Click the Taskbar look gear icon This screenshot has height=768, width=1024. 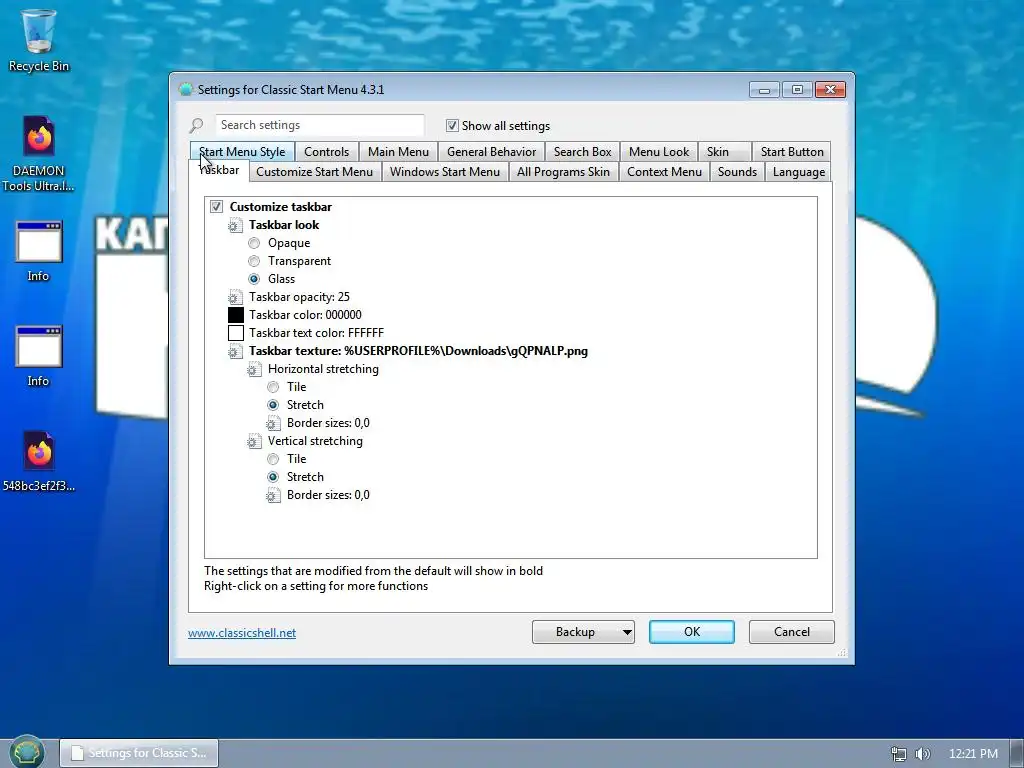click(x=235, y=225)
